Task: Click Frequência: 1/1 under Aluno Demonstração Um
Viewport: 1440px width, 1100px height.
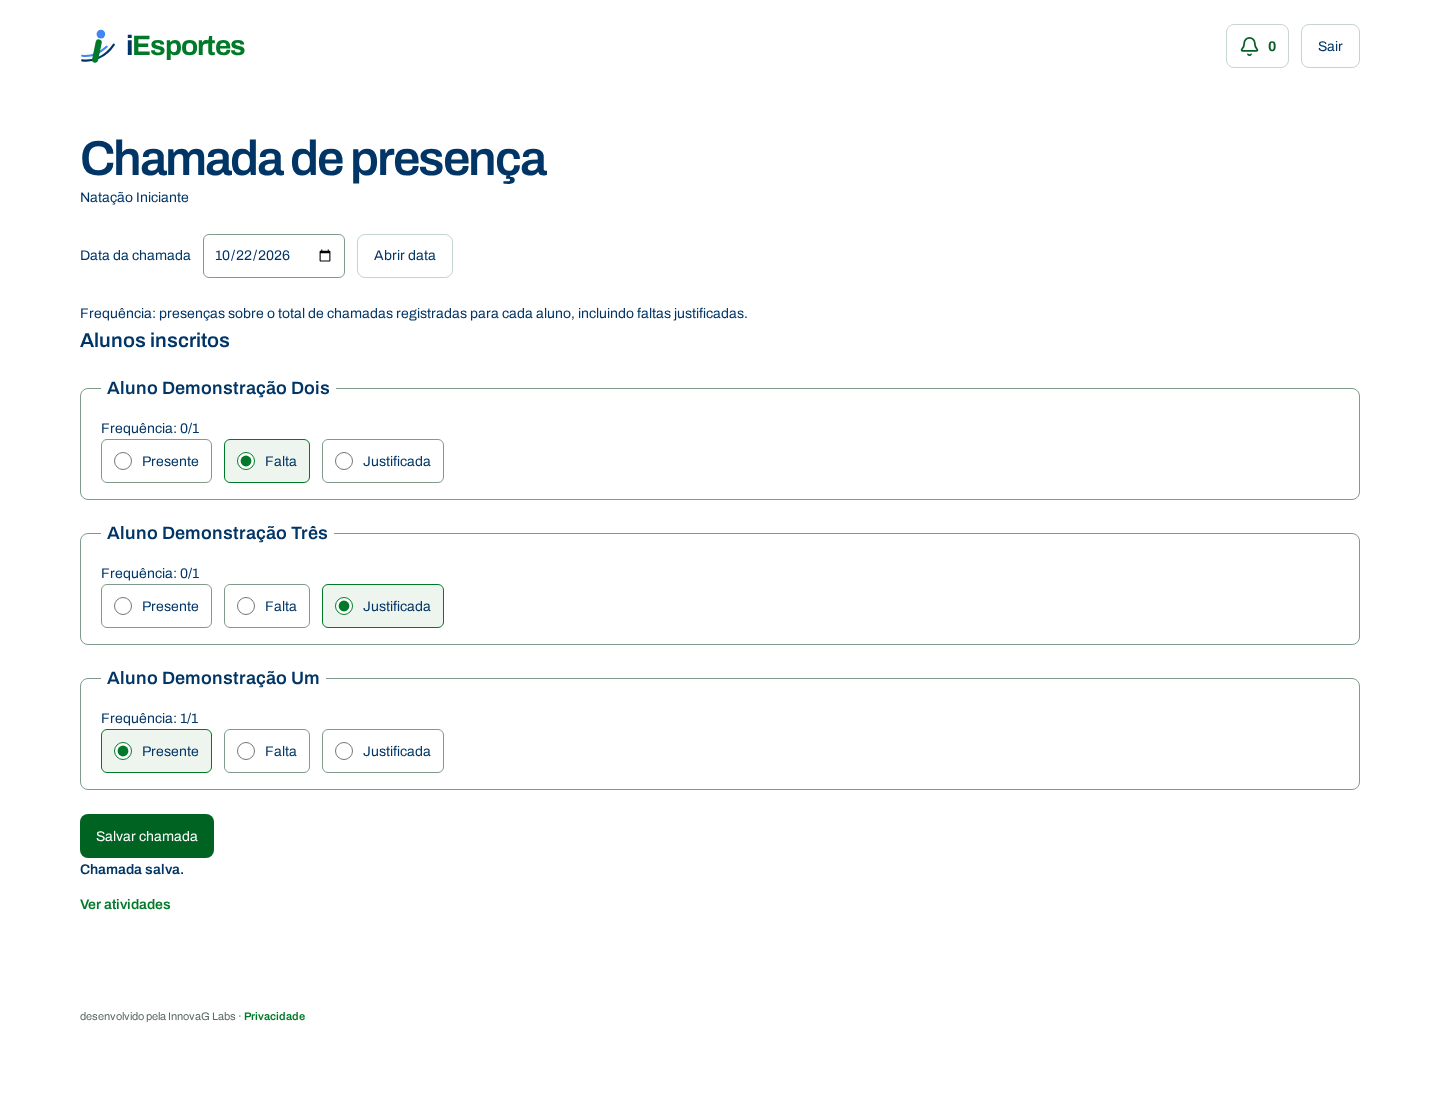Action: (x=150, y=718)
